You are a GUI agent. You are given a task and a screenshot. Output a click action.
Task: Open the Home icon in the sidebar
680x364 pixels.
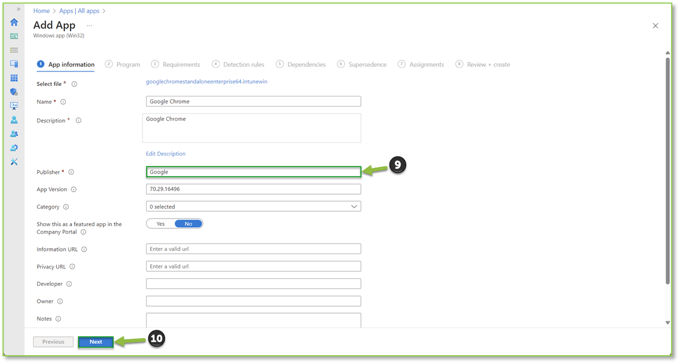14,22
